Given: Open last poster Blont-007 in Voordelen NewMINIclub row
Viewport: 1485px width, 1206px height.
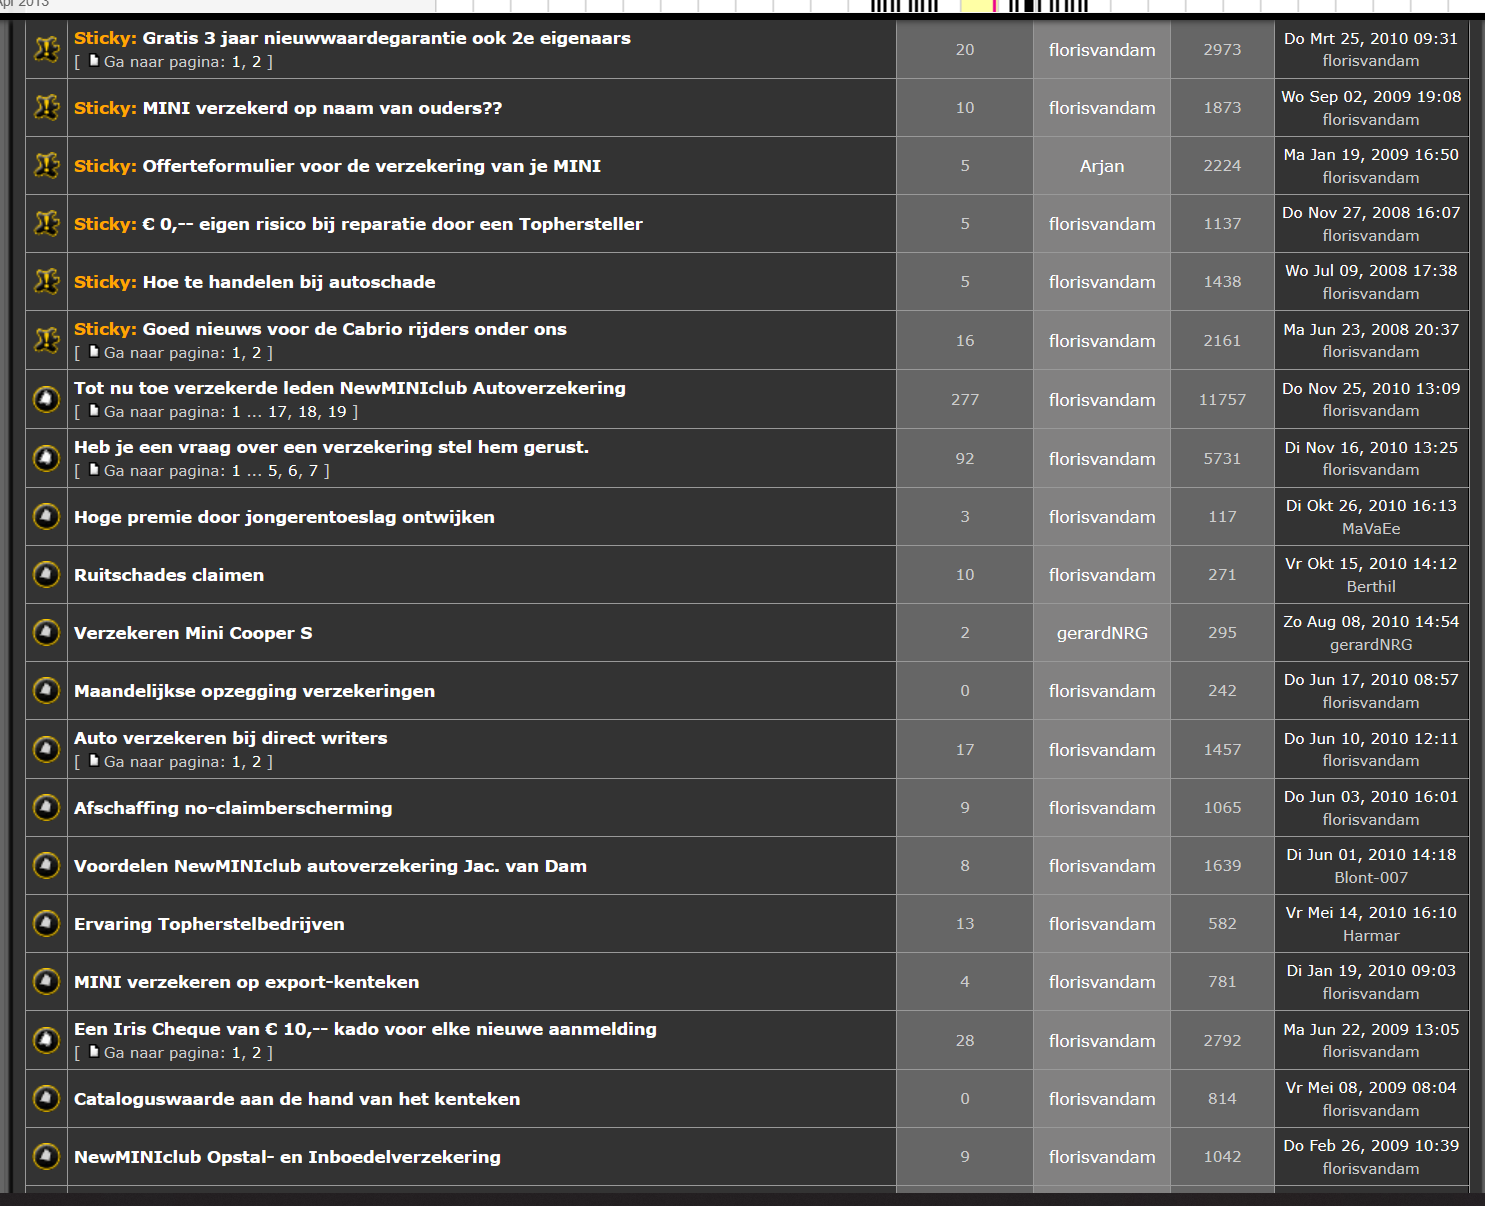Looking at the screenshot, I should coord(1371,878).
